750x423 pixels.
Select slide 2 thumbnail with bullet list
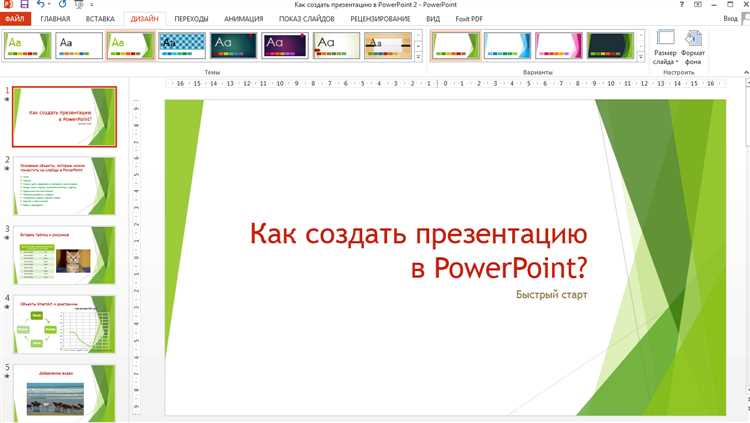point(65,186)
